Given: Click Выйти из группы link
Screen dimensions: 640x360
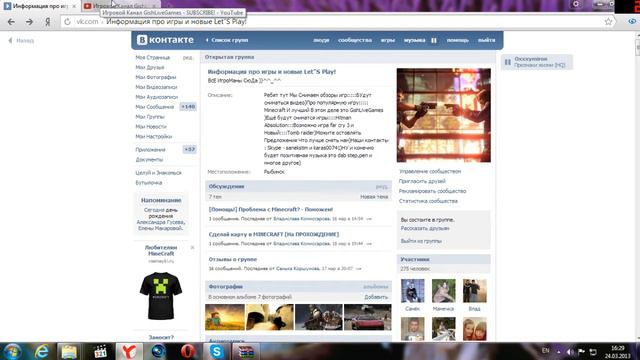Looking at the screenshot, I should (421, 241).
